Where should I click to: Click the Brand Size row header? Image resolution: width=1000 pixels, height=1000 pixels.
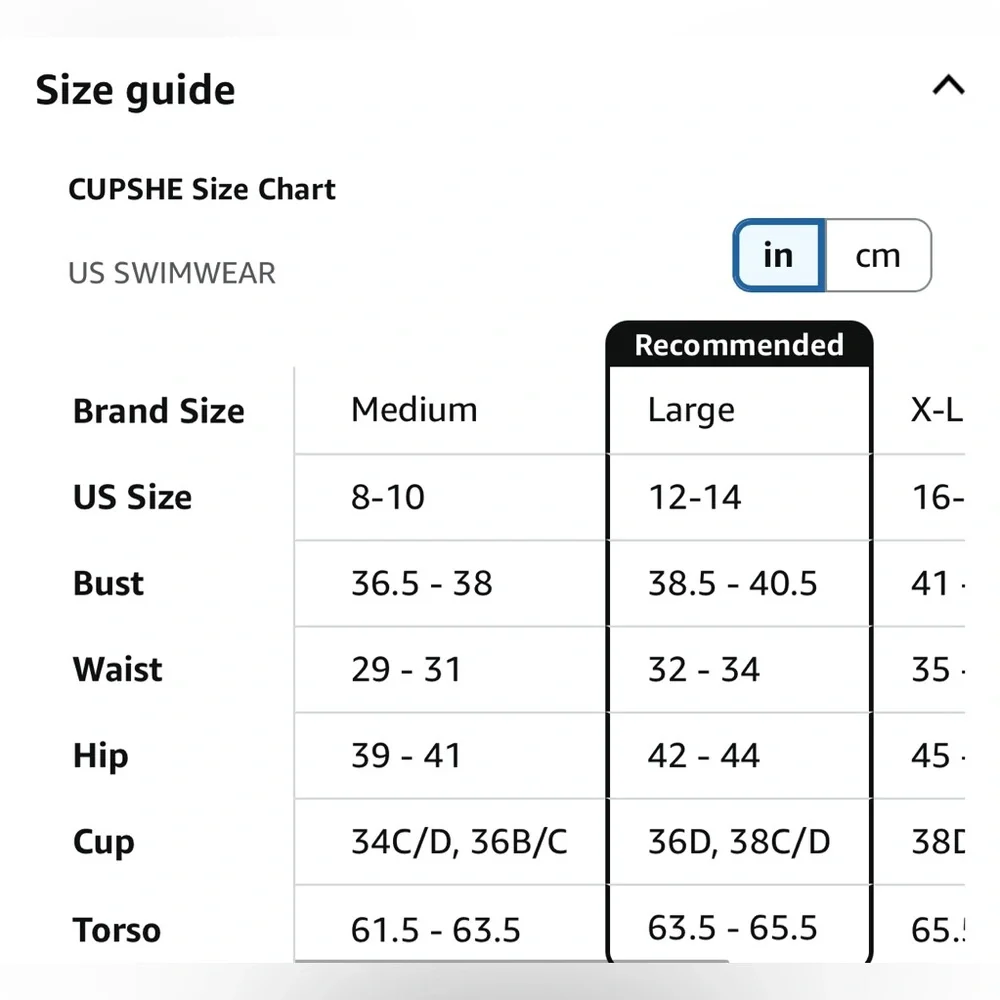coord(159,411)
